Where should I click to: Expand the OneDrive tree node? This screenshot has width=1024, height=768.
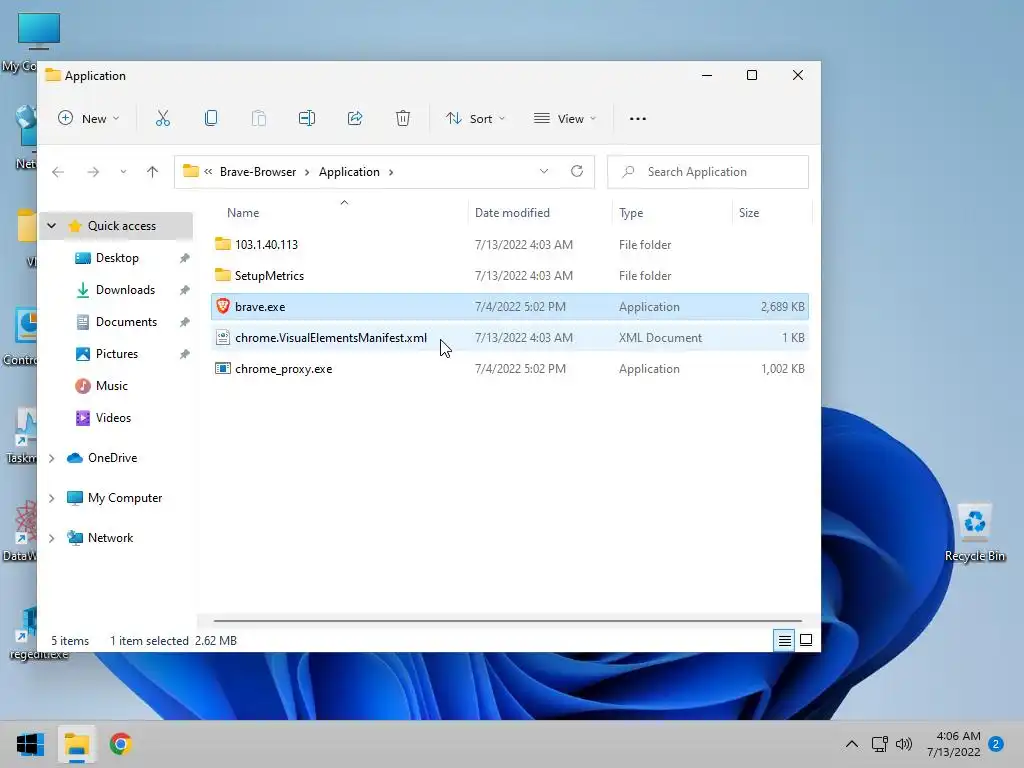52,458
